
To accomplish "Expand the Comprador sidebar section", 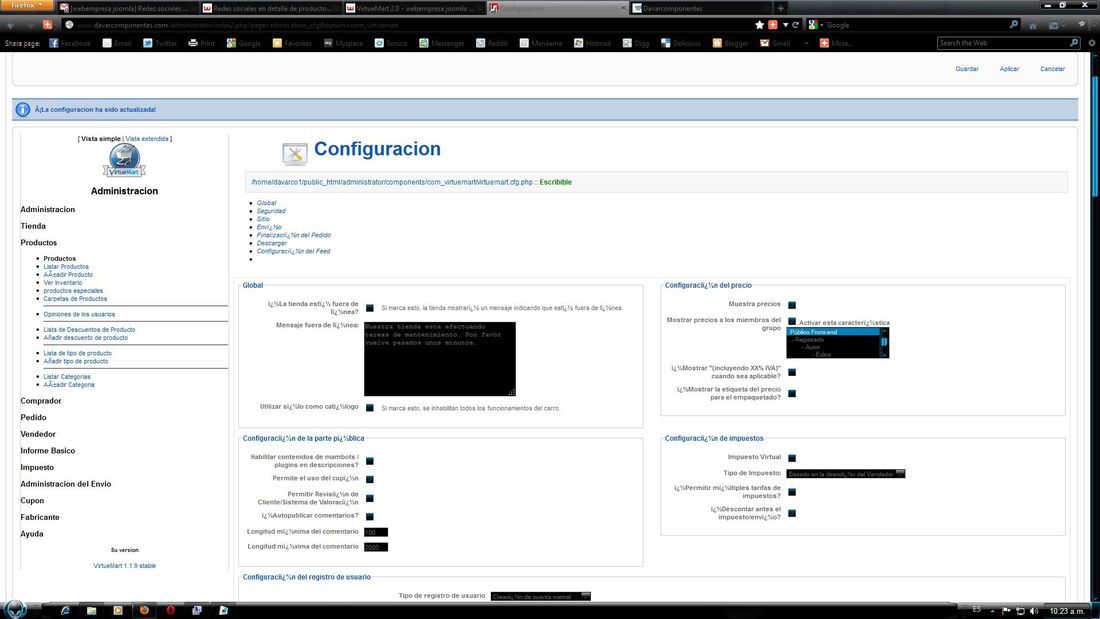I will (x=41, y=401).
